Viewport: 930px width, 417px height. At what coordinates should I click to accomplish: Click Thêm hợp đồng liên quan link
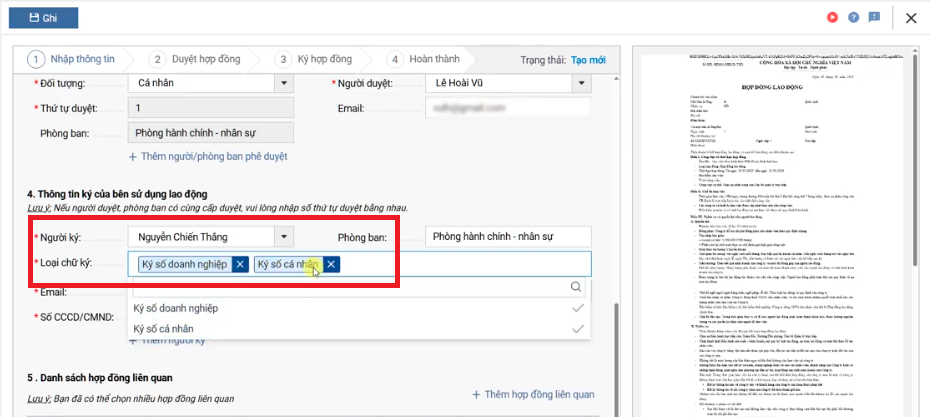(x=533, y=394)
